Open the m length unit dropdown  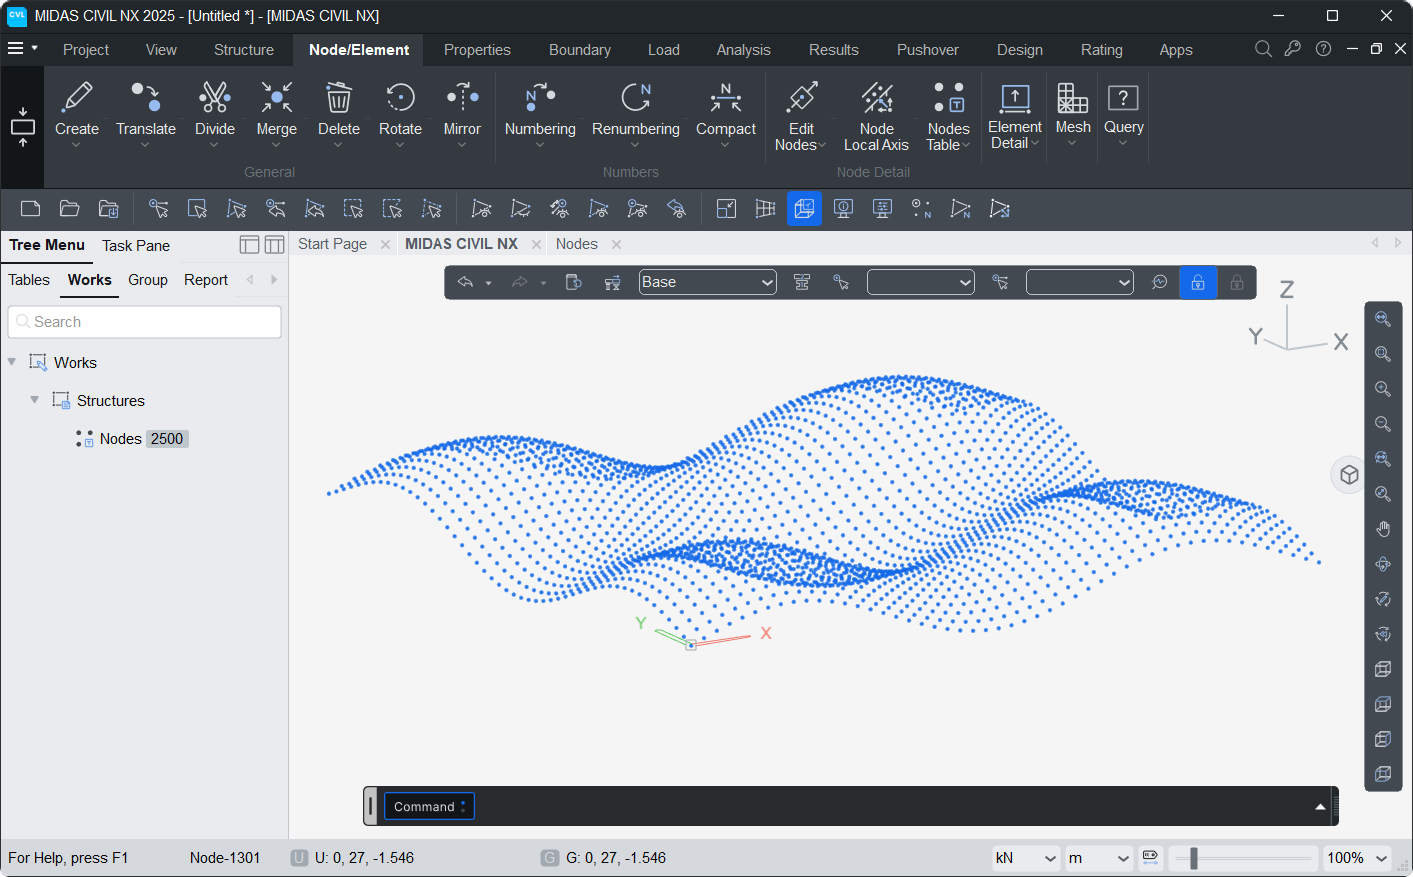1098,858
